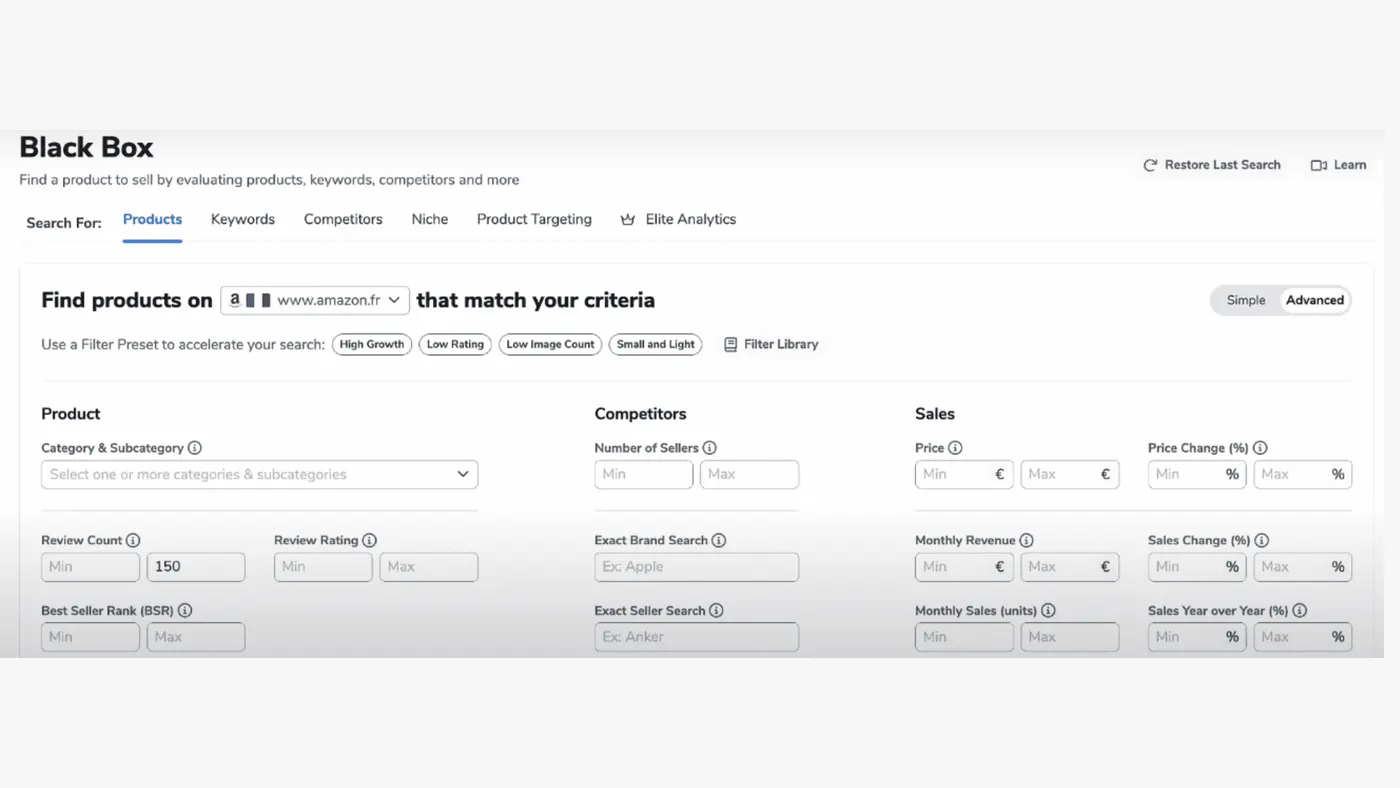Focus the Monthly Revenue Max field

[1070, 567]
